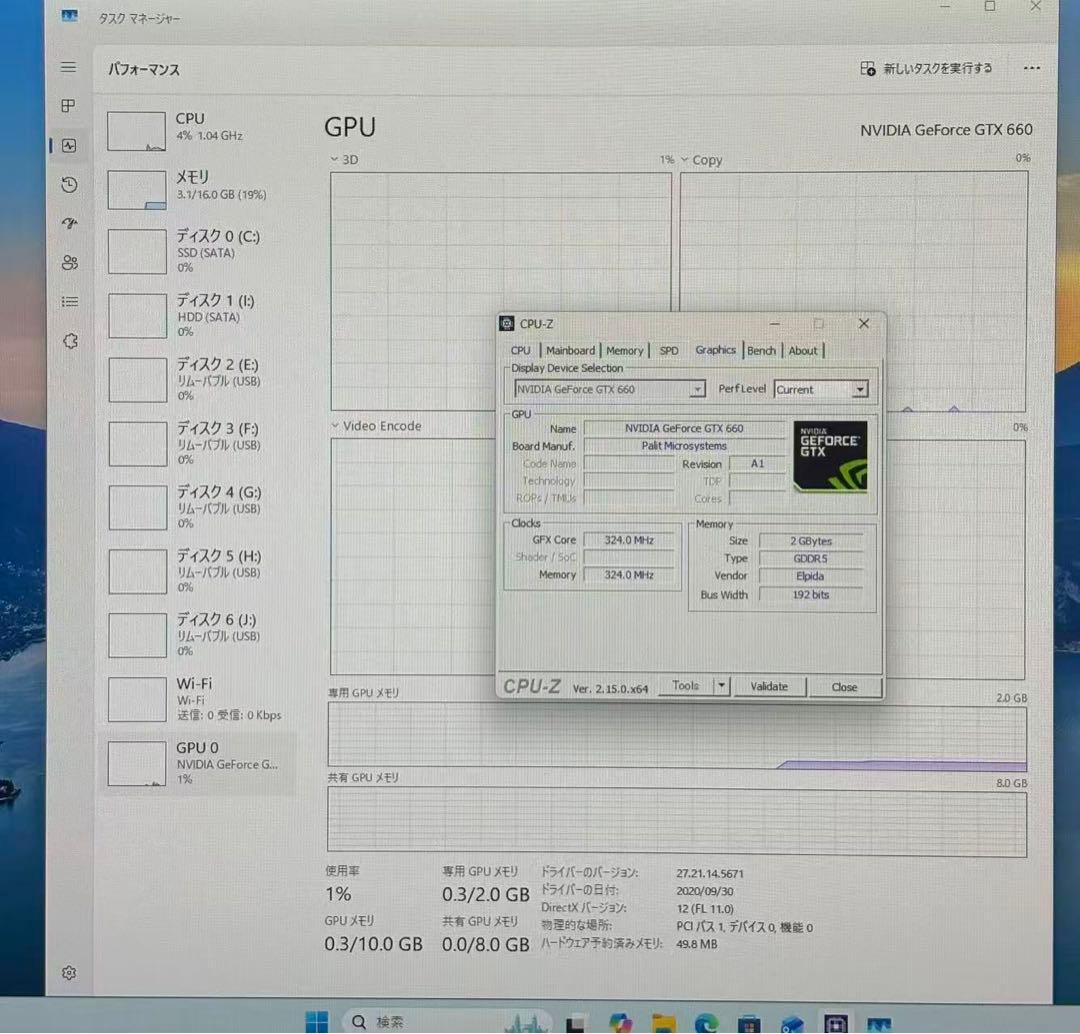
Task: Open the three-dot more options menu
Action: (x=1031, y=68)
